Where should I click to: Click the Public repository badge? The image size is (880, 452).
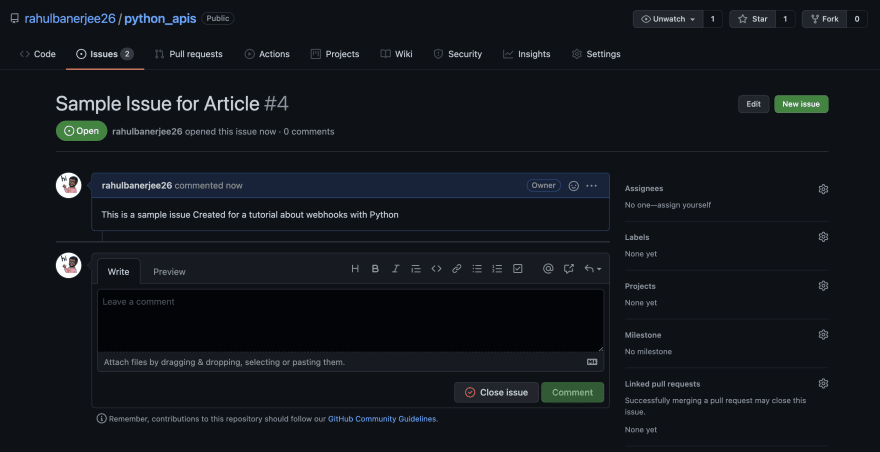point(218,19)
